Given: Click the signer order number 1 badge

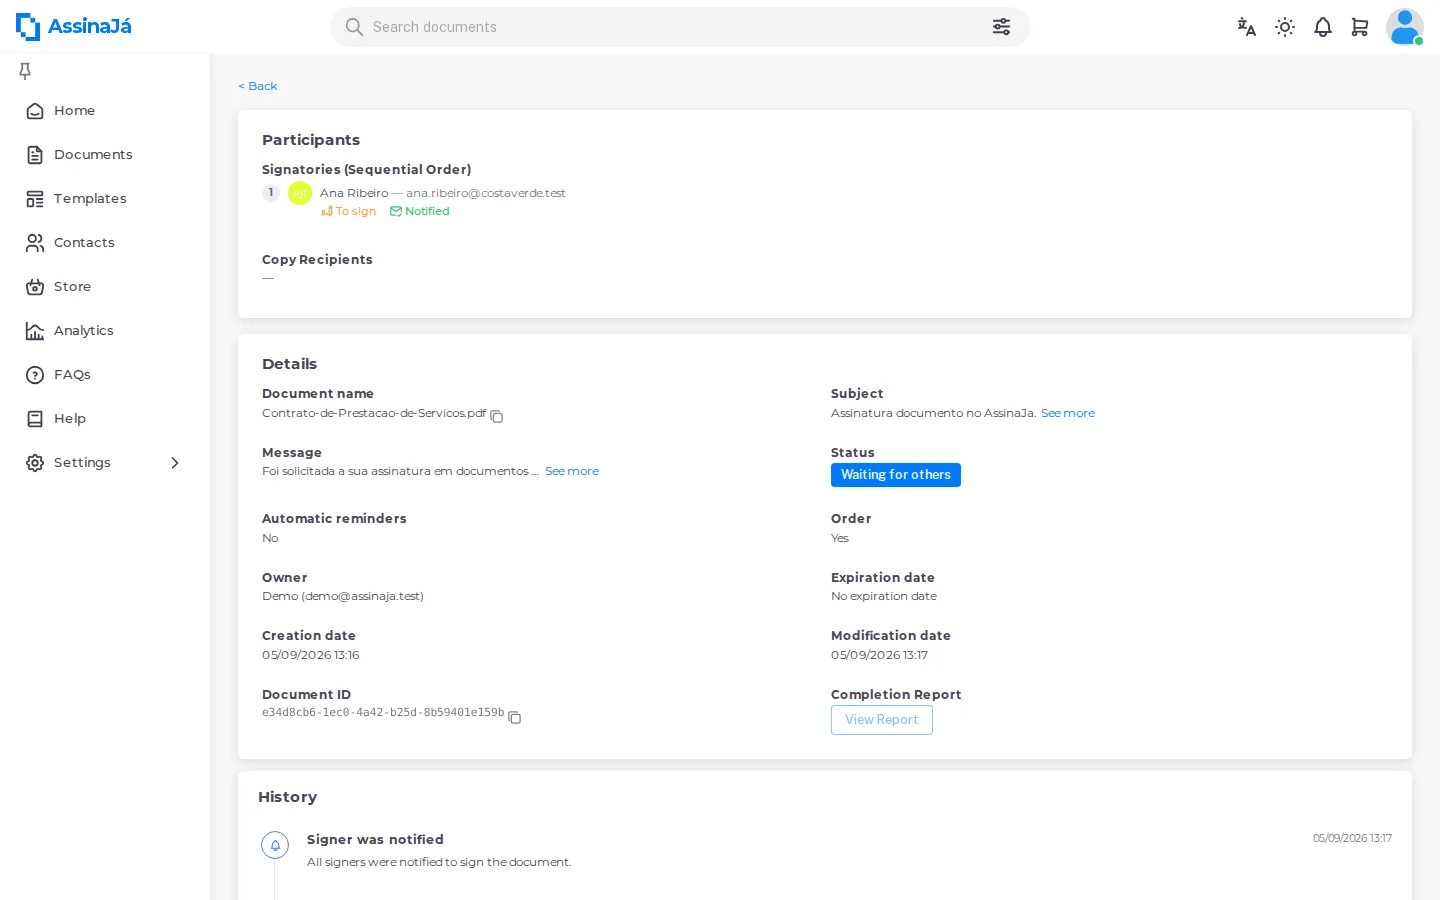Looking at the screenshot, I should pyautogui.click(x=271, y=193).
